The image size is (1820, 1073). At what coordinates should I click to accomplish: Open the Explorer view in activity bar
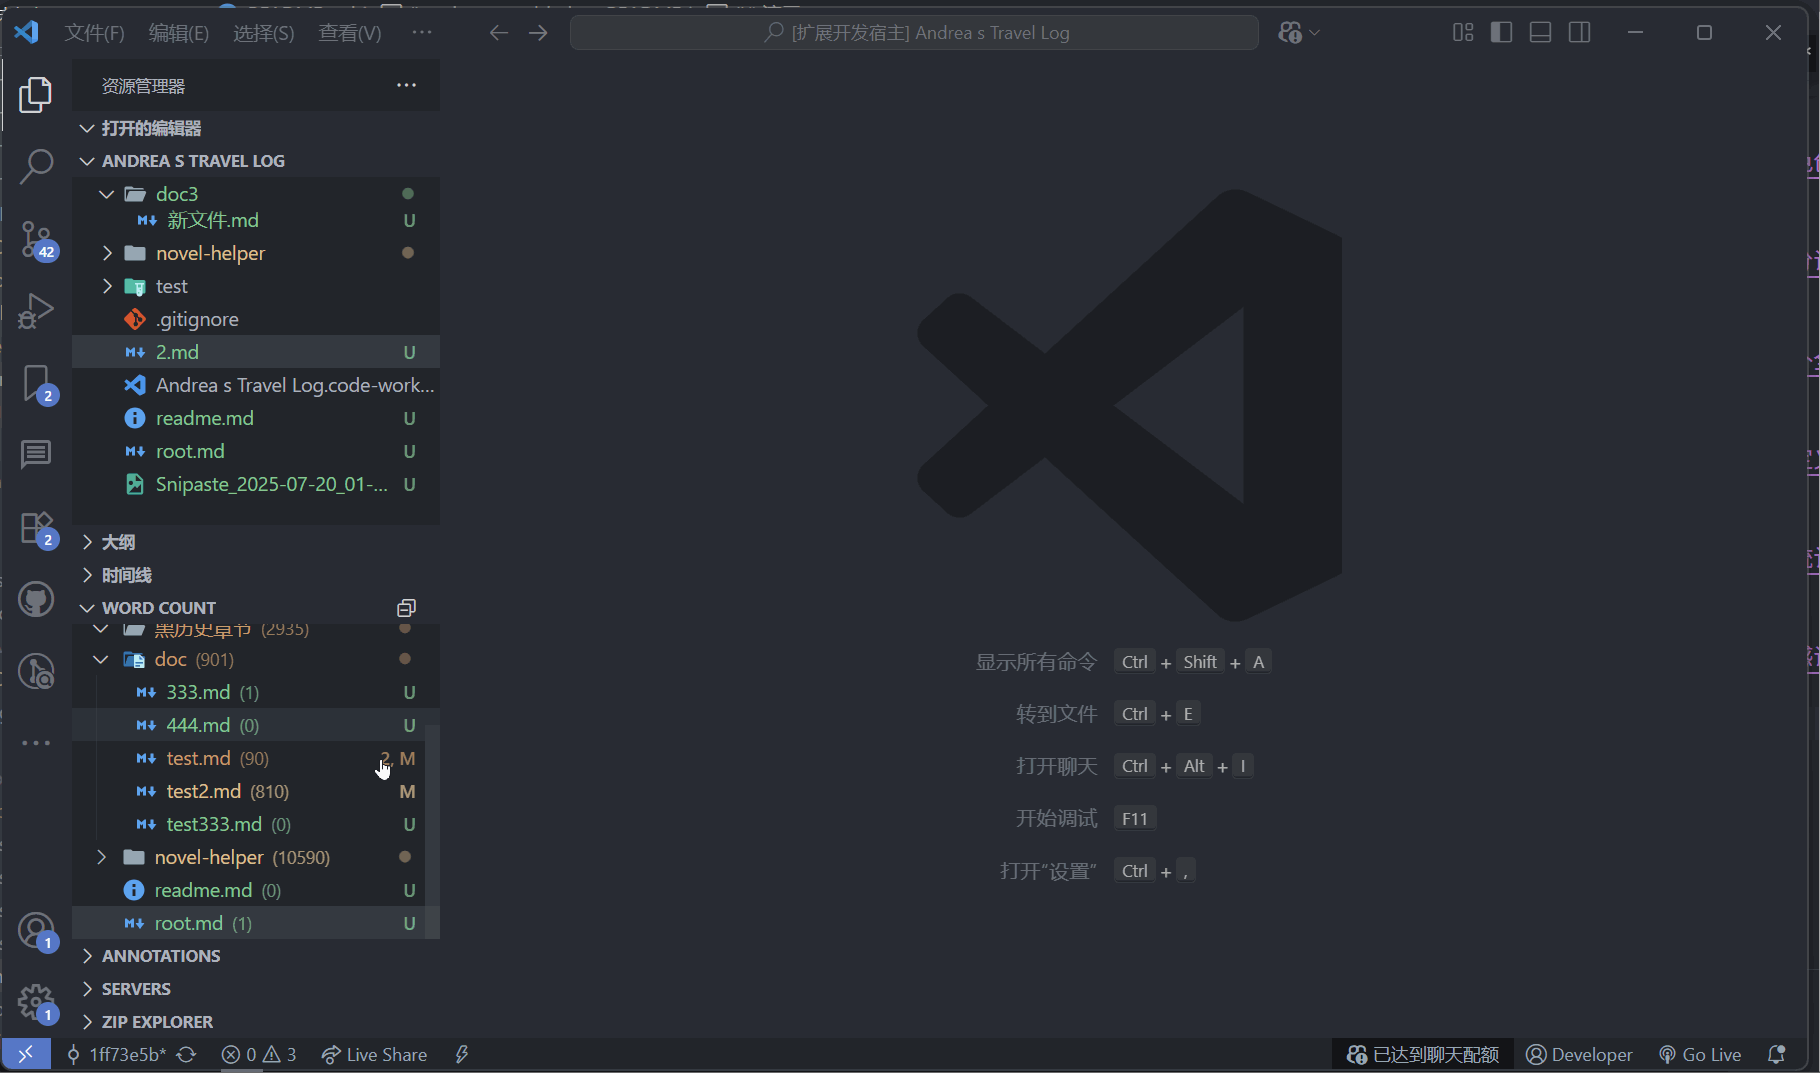[x=36, y=95]
